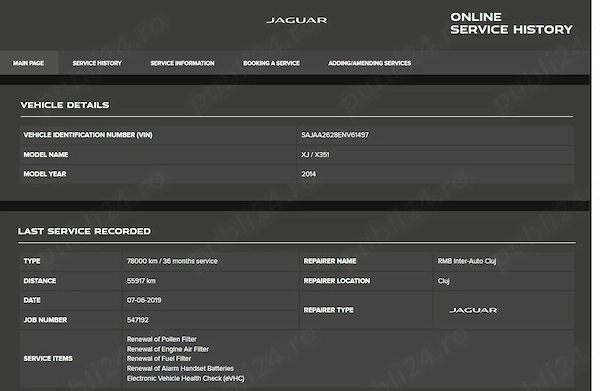Select repairer name RMB Inter-Auto Cluj
600x391 pixels.
[467, 261]
